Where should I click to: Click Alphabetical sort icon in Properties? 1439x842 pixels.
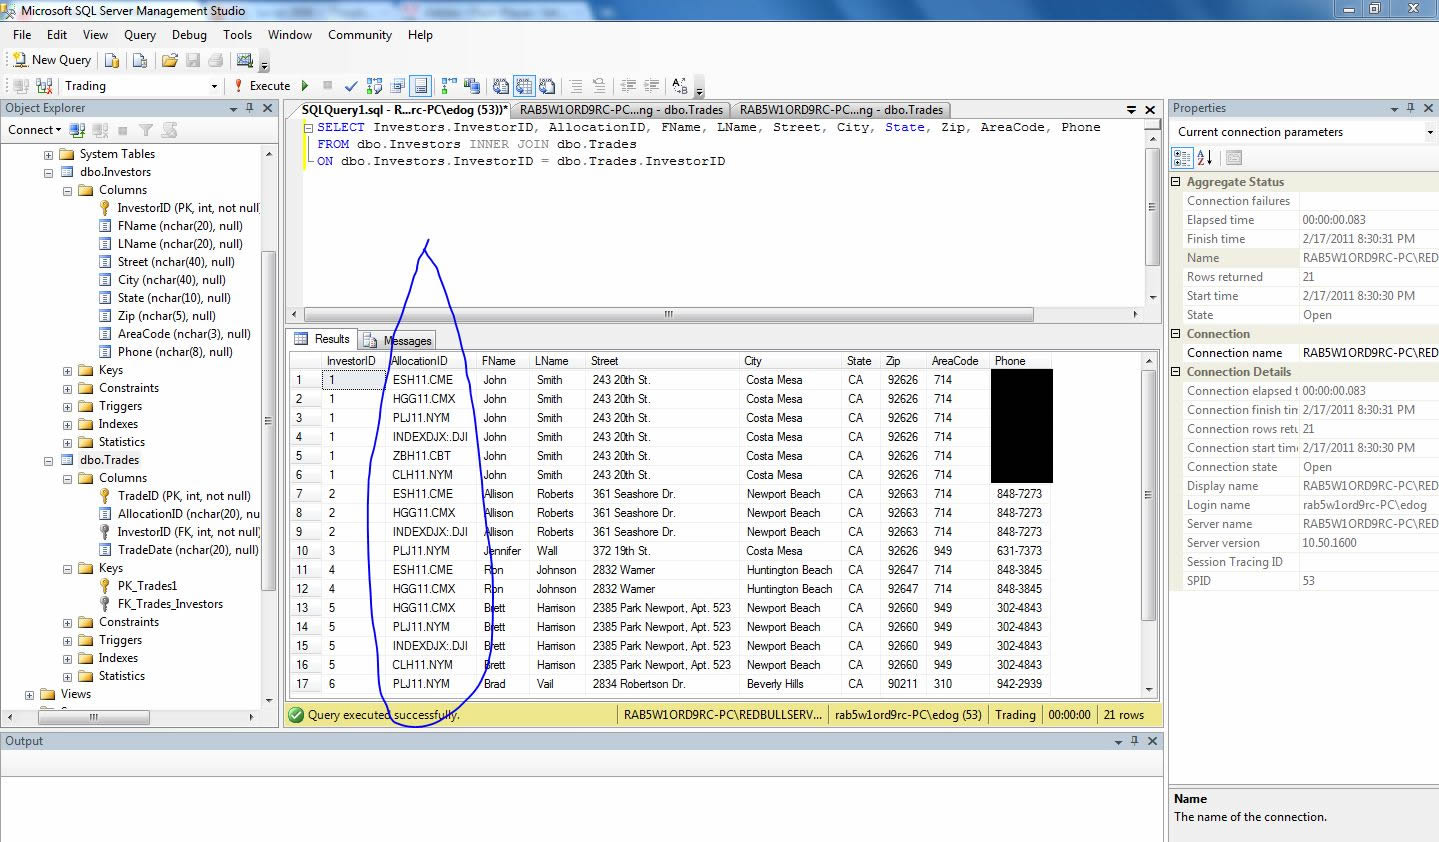coord(1204,158)
